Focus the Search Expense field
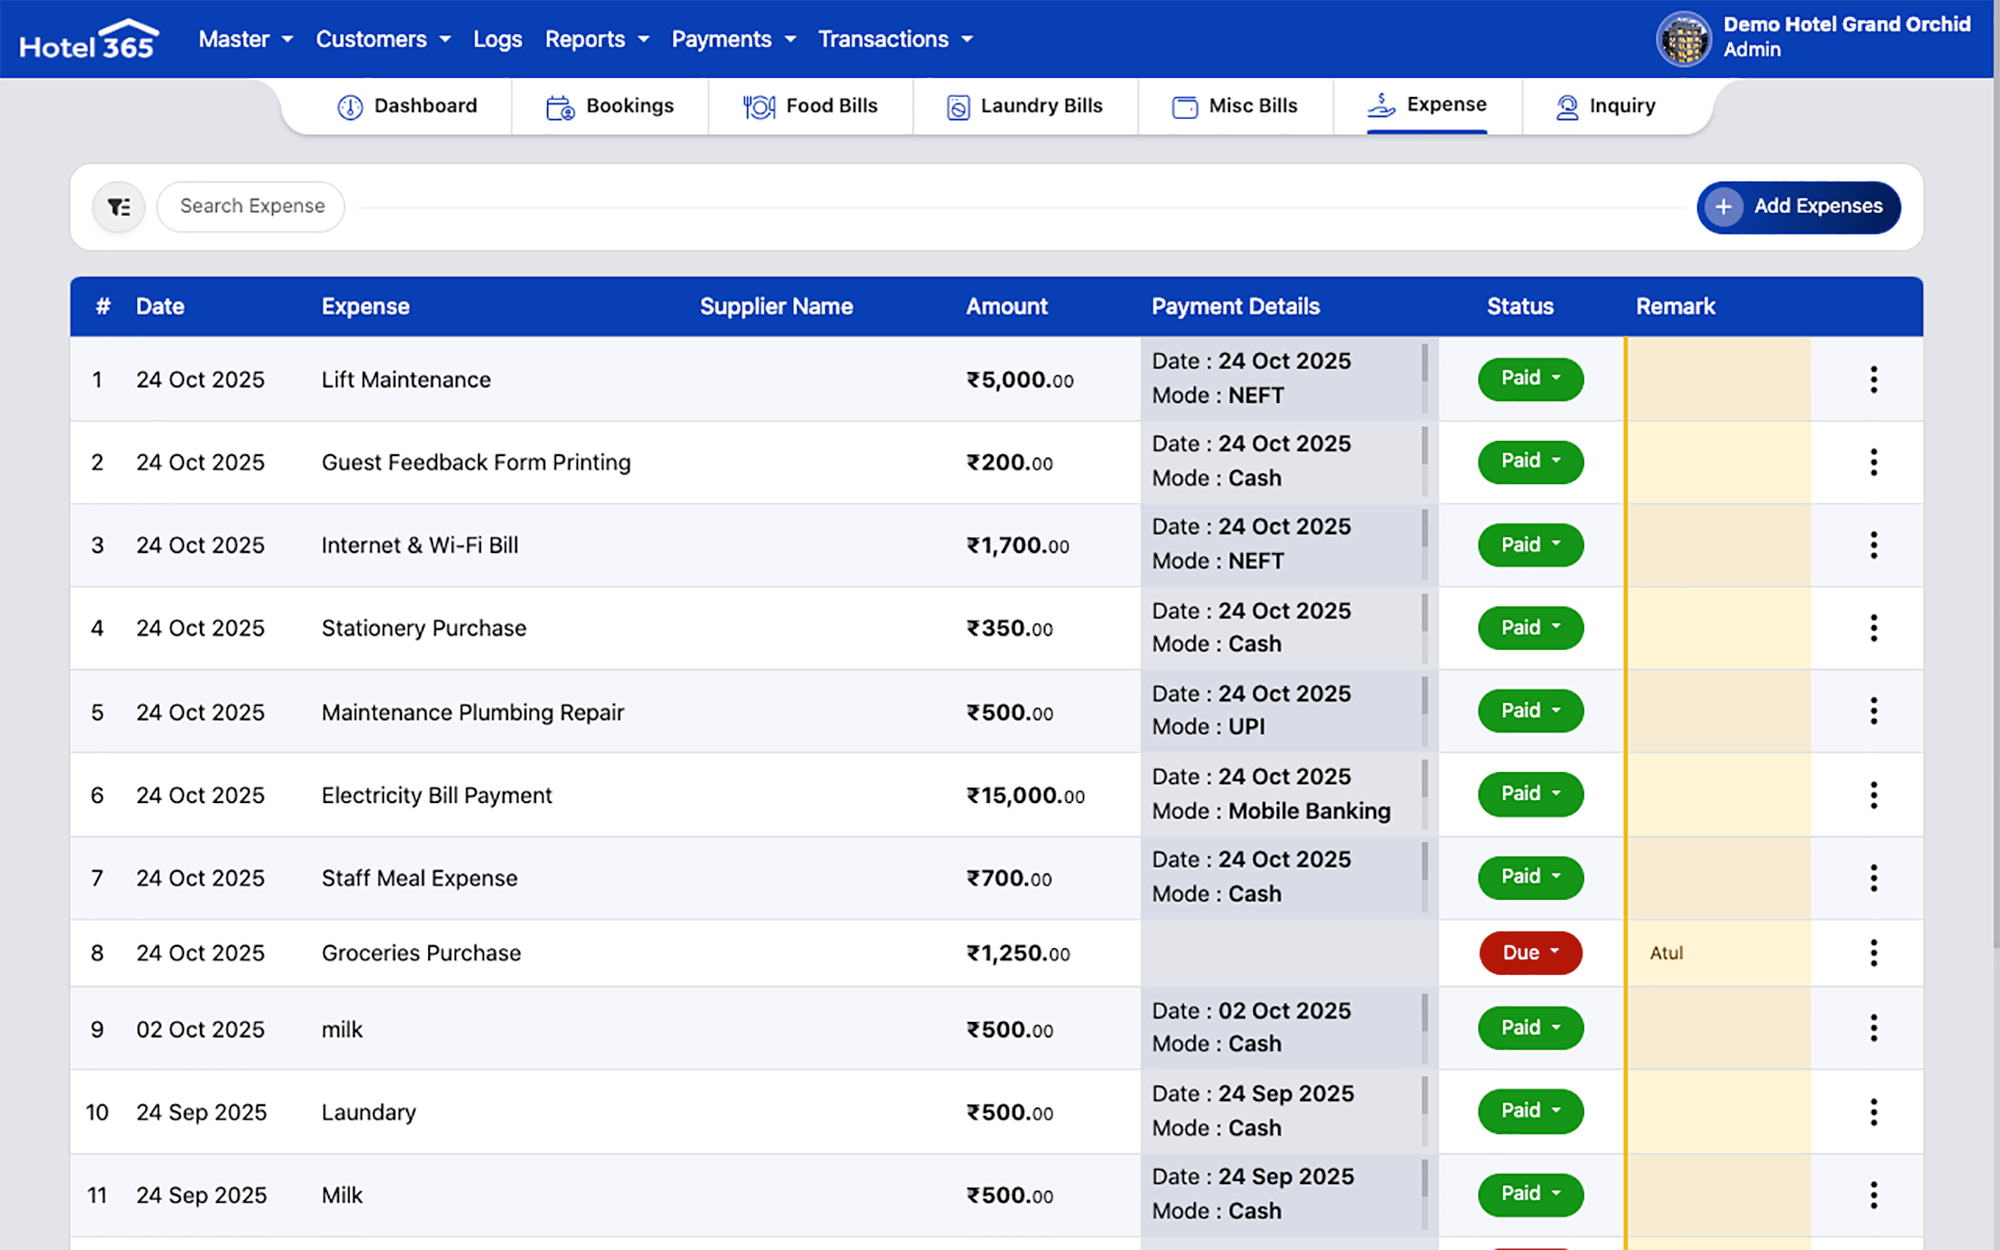Screen dimensions: 2000x1250 (252, 207)
